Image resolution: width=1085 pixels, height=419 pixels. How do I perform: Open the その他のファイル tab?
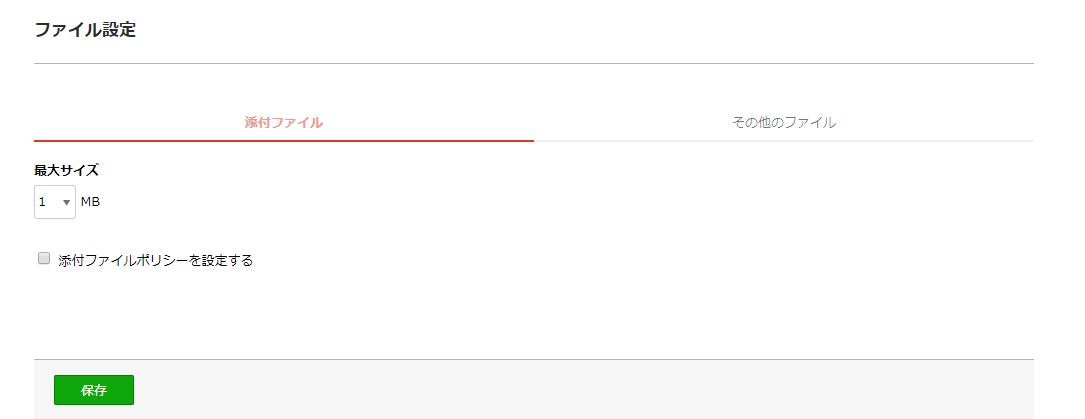(x=784, y=122)
